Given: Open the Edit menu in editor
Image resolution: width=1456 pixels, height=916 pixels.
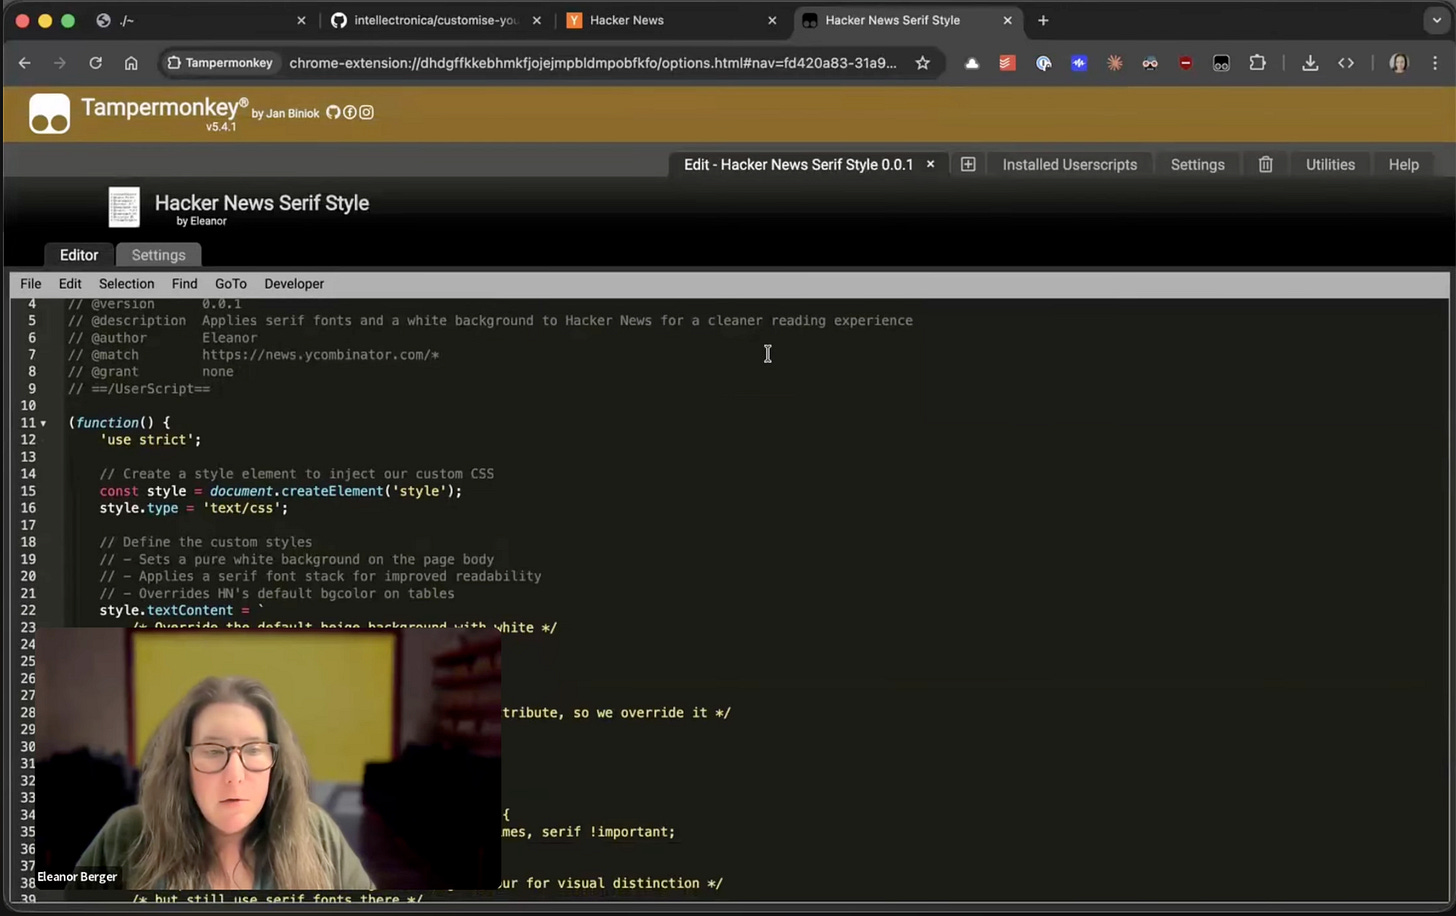Looking at the screenshot, I should [70, 284].
